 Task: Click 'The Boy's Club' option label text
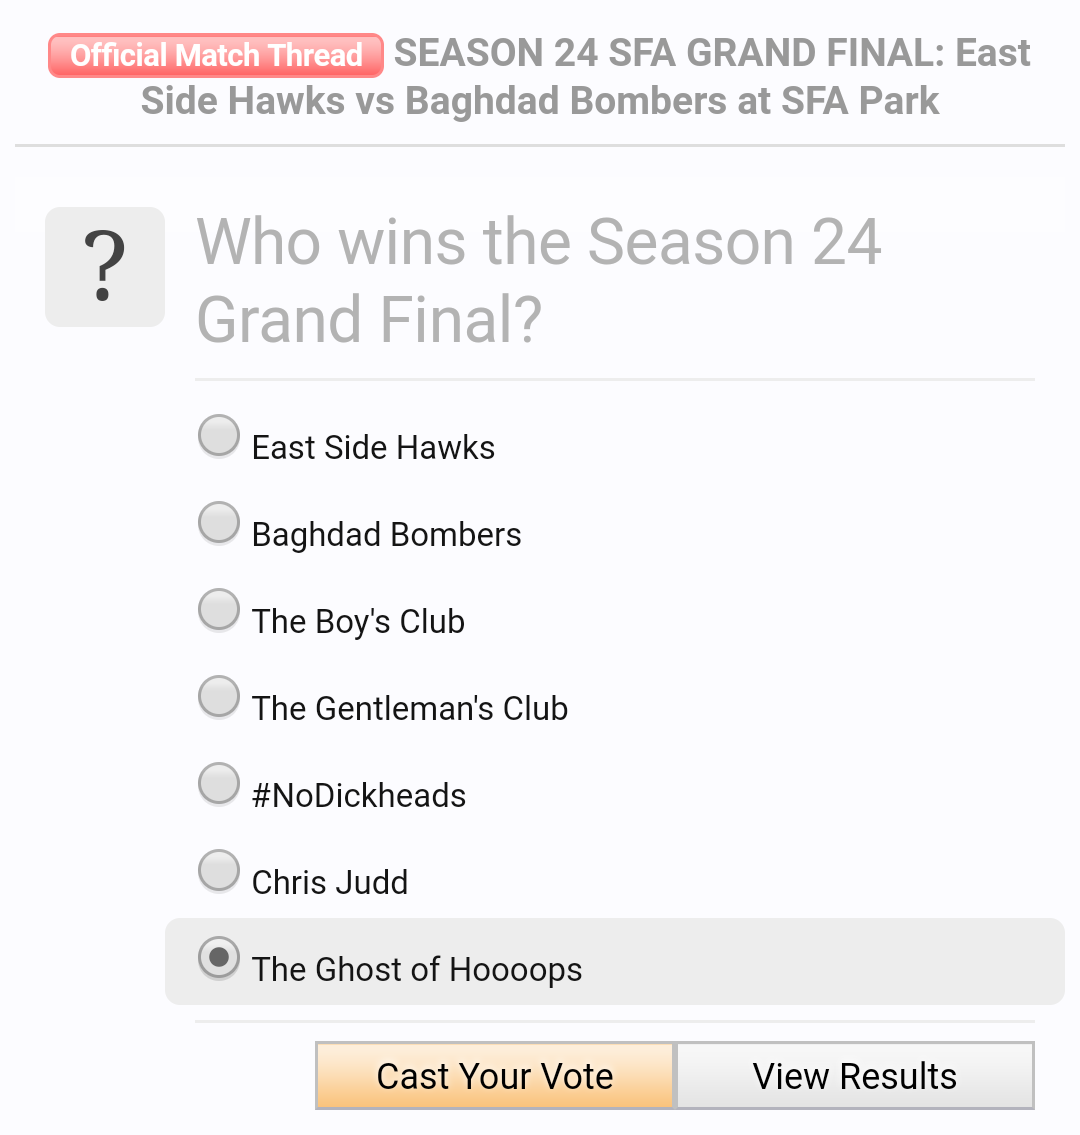coord(358,622)
